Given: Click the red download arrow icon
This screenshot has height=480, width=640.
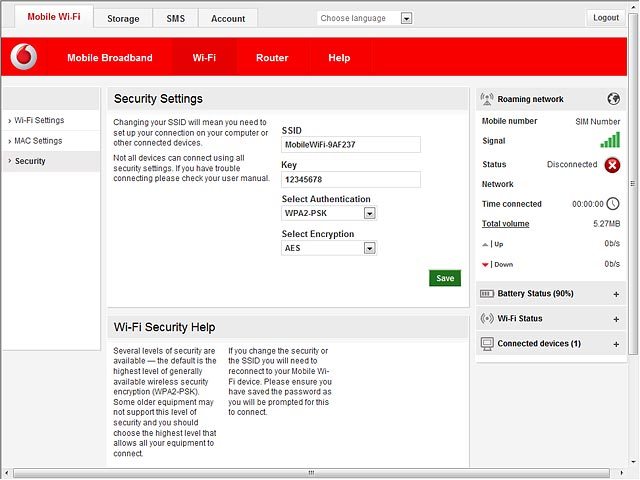Looking at the screenshot, I should [x=485, y=265].
